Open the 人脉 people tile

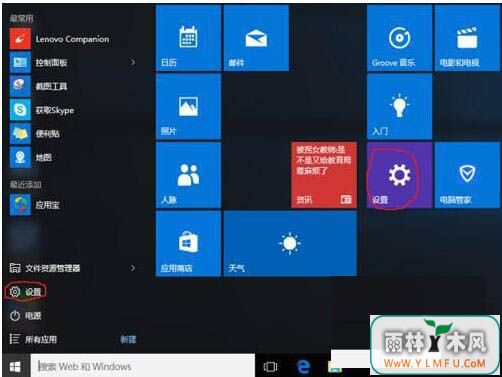(188, 175)
